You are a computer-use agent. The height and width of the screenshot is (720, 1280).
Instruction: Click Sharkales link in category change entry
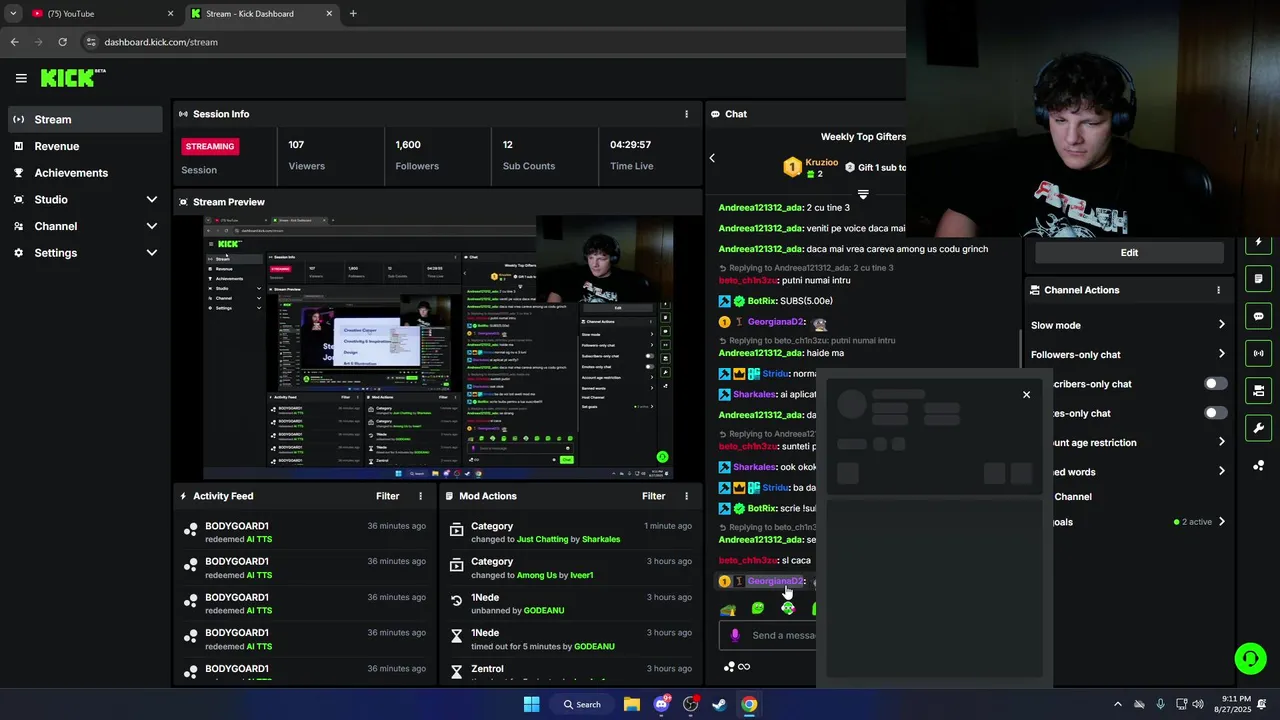coord(601,539)
